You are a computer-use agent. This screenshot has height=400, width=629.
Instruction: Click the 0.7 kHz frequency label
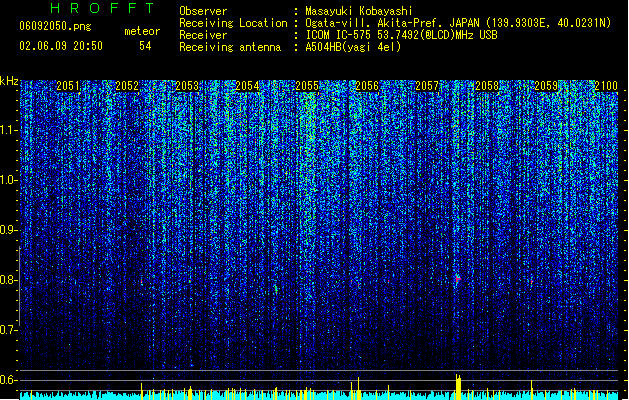click(x=8, y=330)
